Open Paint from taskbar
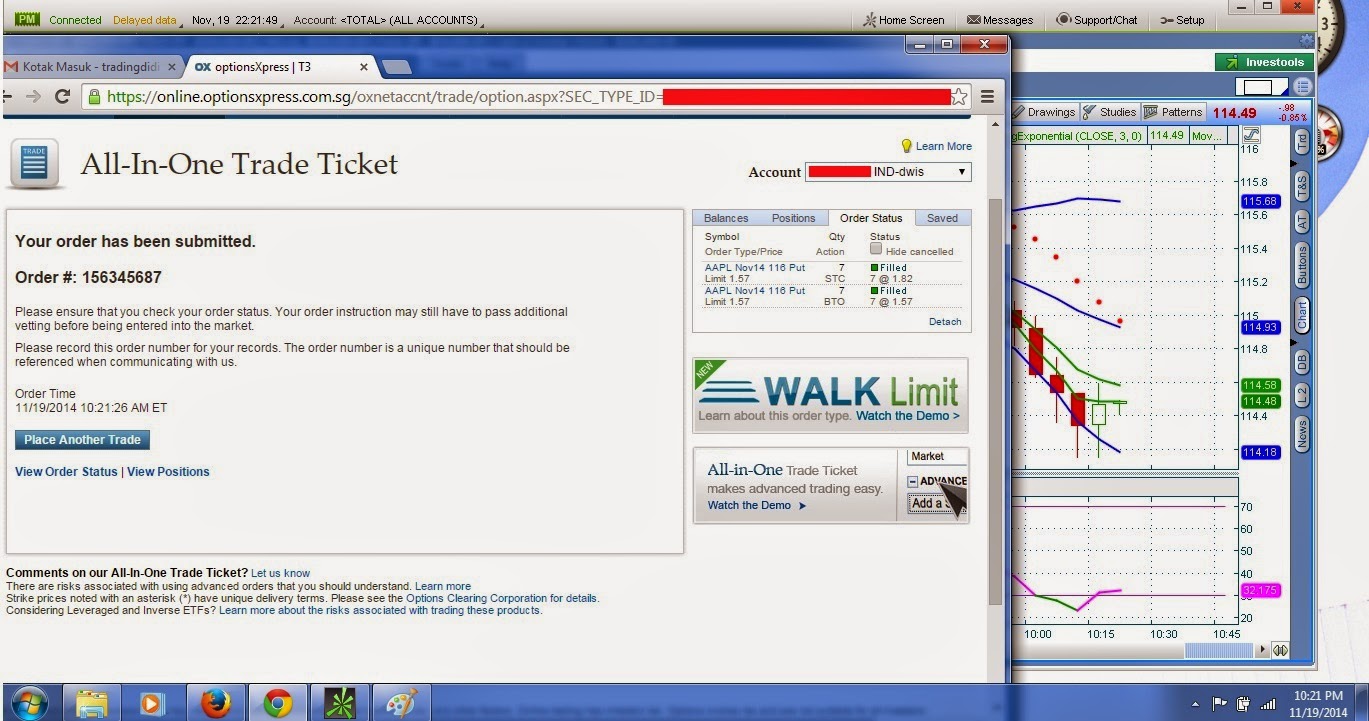 click(x=402, y=703)
